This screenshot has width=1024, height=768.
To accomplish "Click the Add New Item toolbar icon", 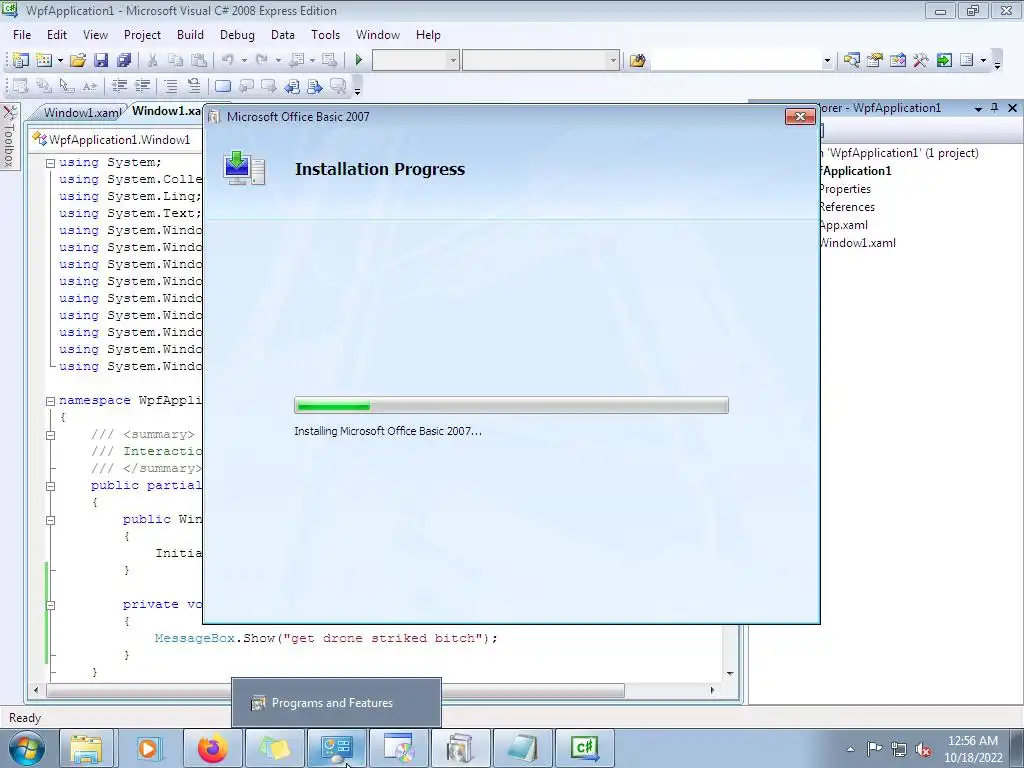I will point(44,60).
